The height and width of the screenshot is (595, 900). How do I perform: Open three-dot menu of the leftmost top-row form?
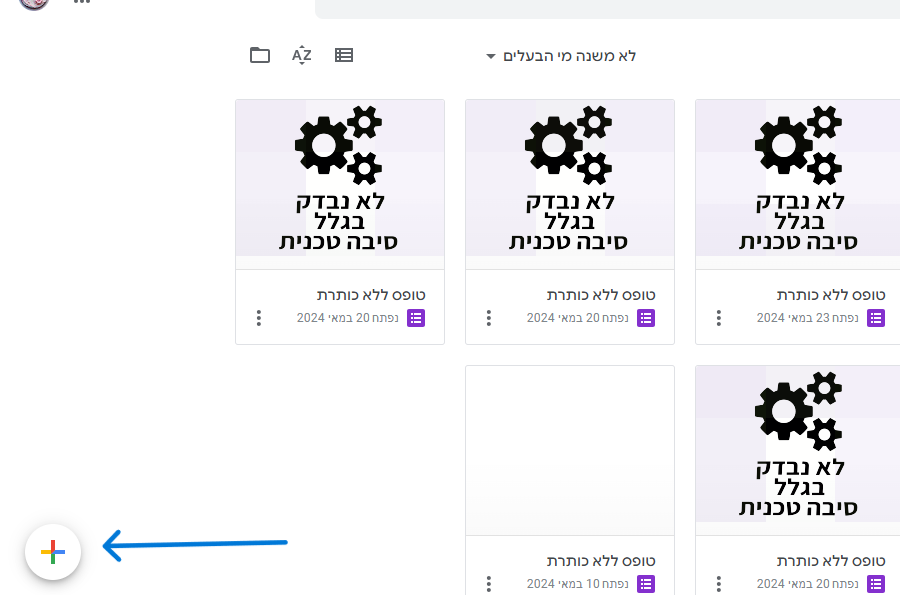click(x=259, y=318)
